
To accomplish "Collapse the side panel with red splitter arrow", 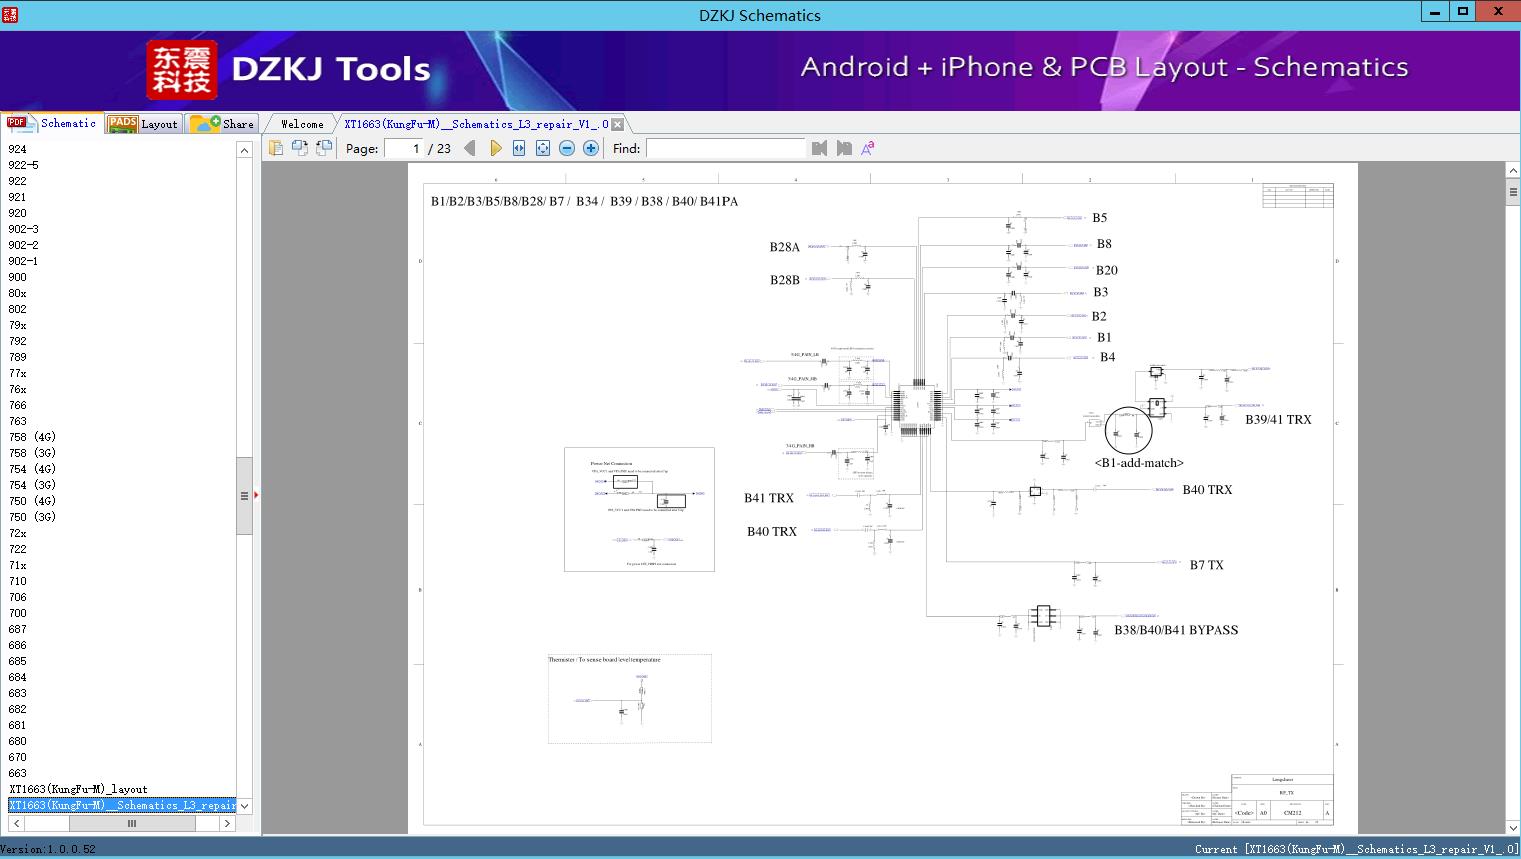I will [x=256, y=495].
